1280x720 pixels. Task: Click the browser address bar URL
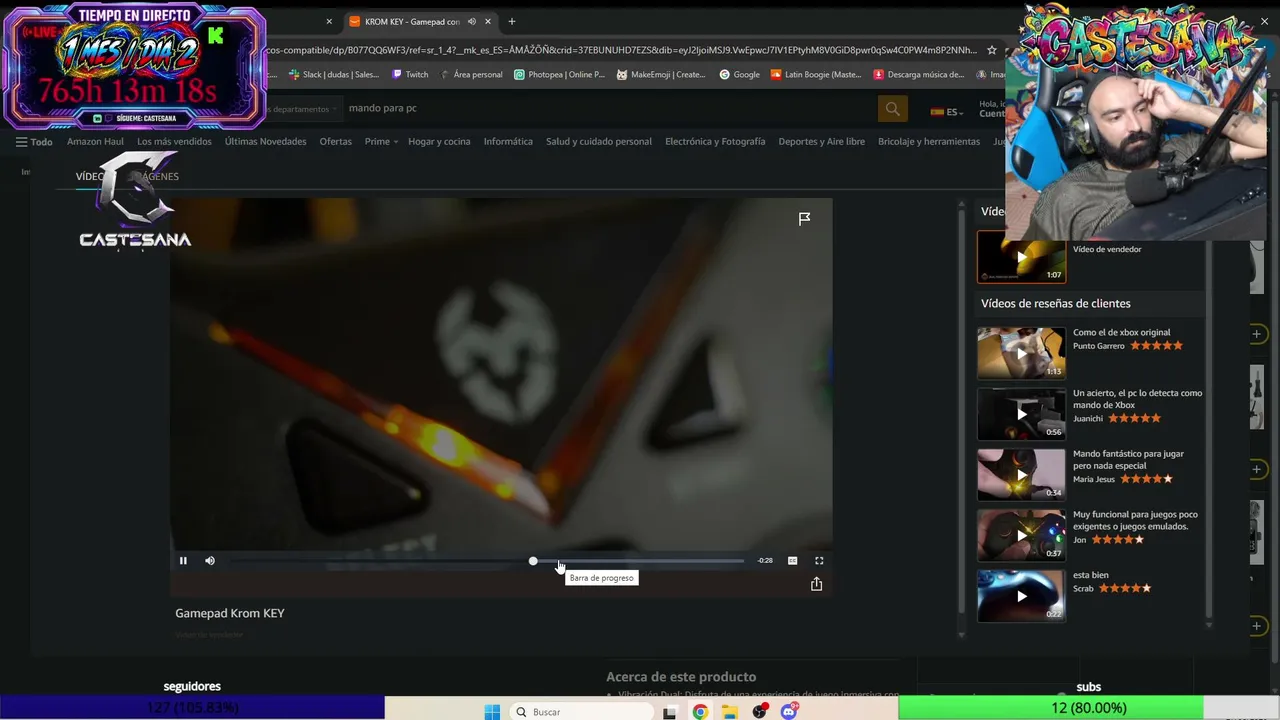[622, 50]
